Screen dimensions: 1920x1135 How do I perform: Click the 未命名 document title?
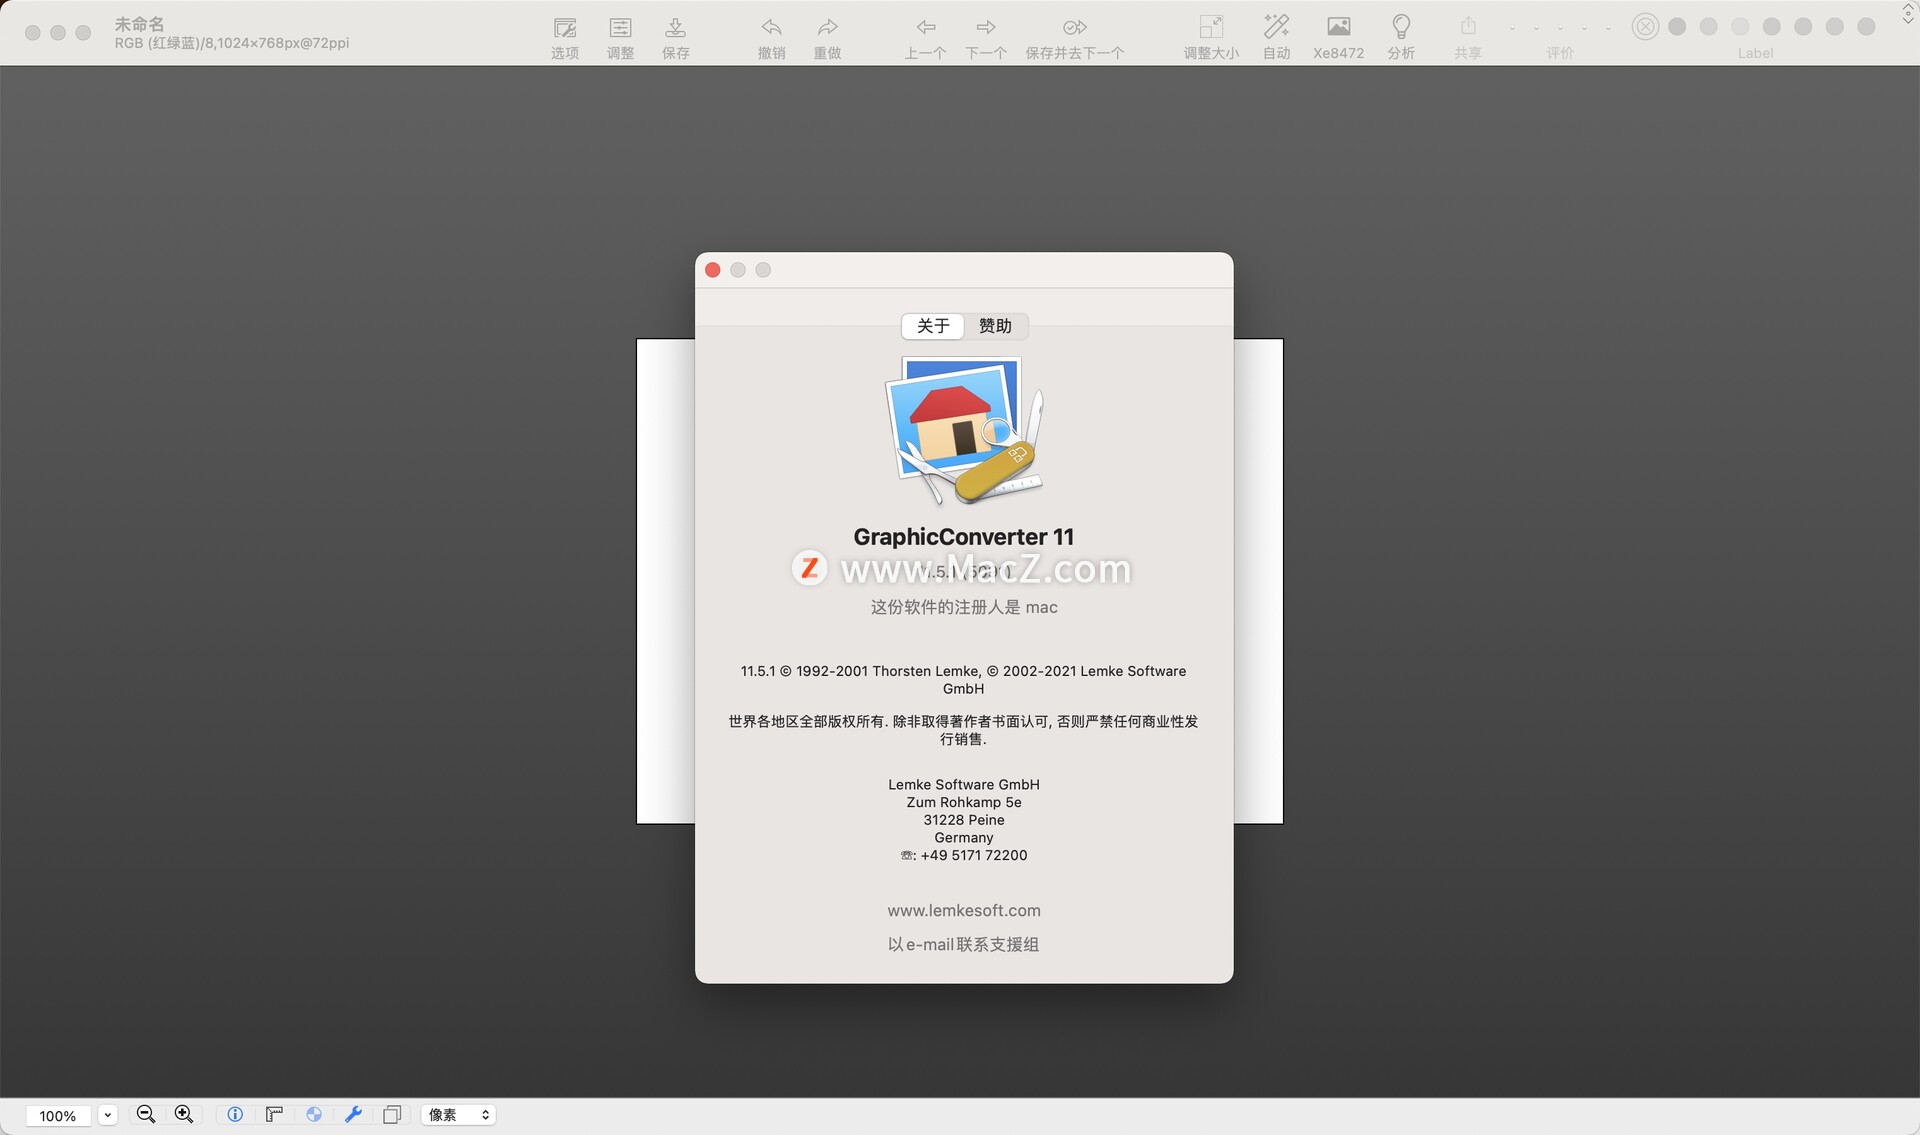coord(139,24)
